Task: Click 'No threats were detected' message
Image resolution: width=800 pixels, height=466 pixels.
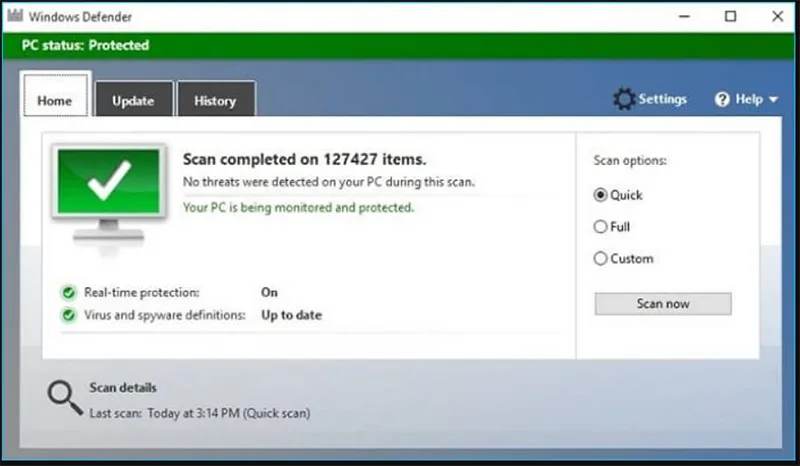Action: (x=329, y=182)
